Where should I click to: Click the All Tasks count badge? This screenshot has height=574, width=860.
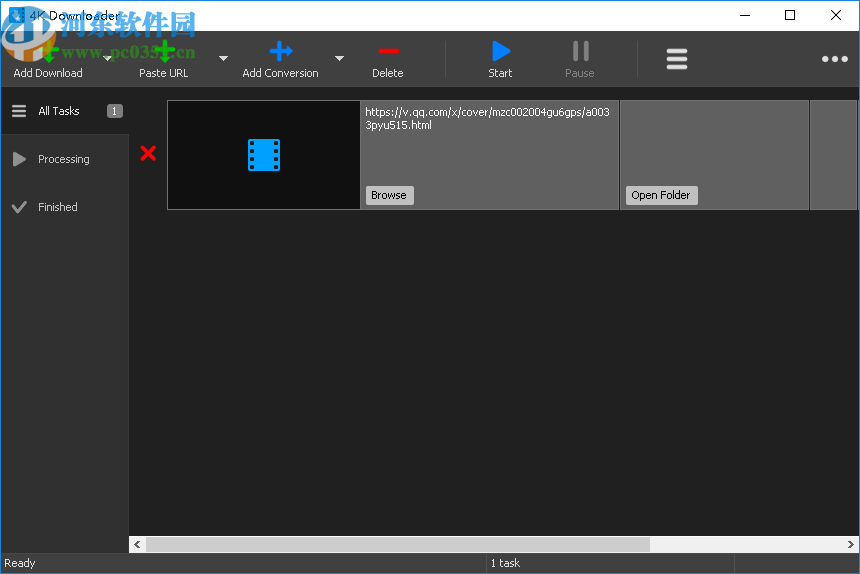click(115, 111)
